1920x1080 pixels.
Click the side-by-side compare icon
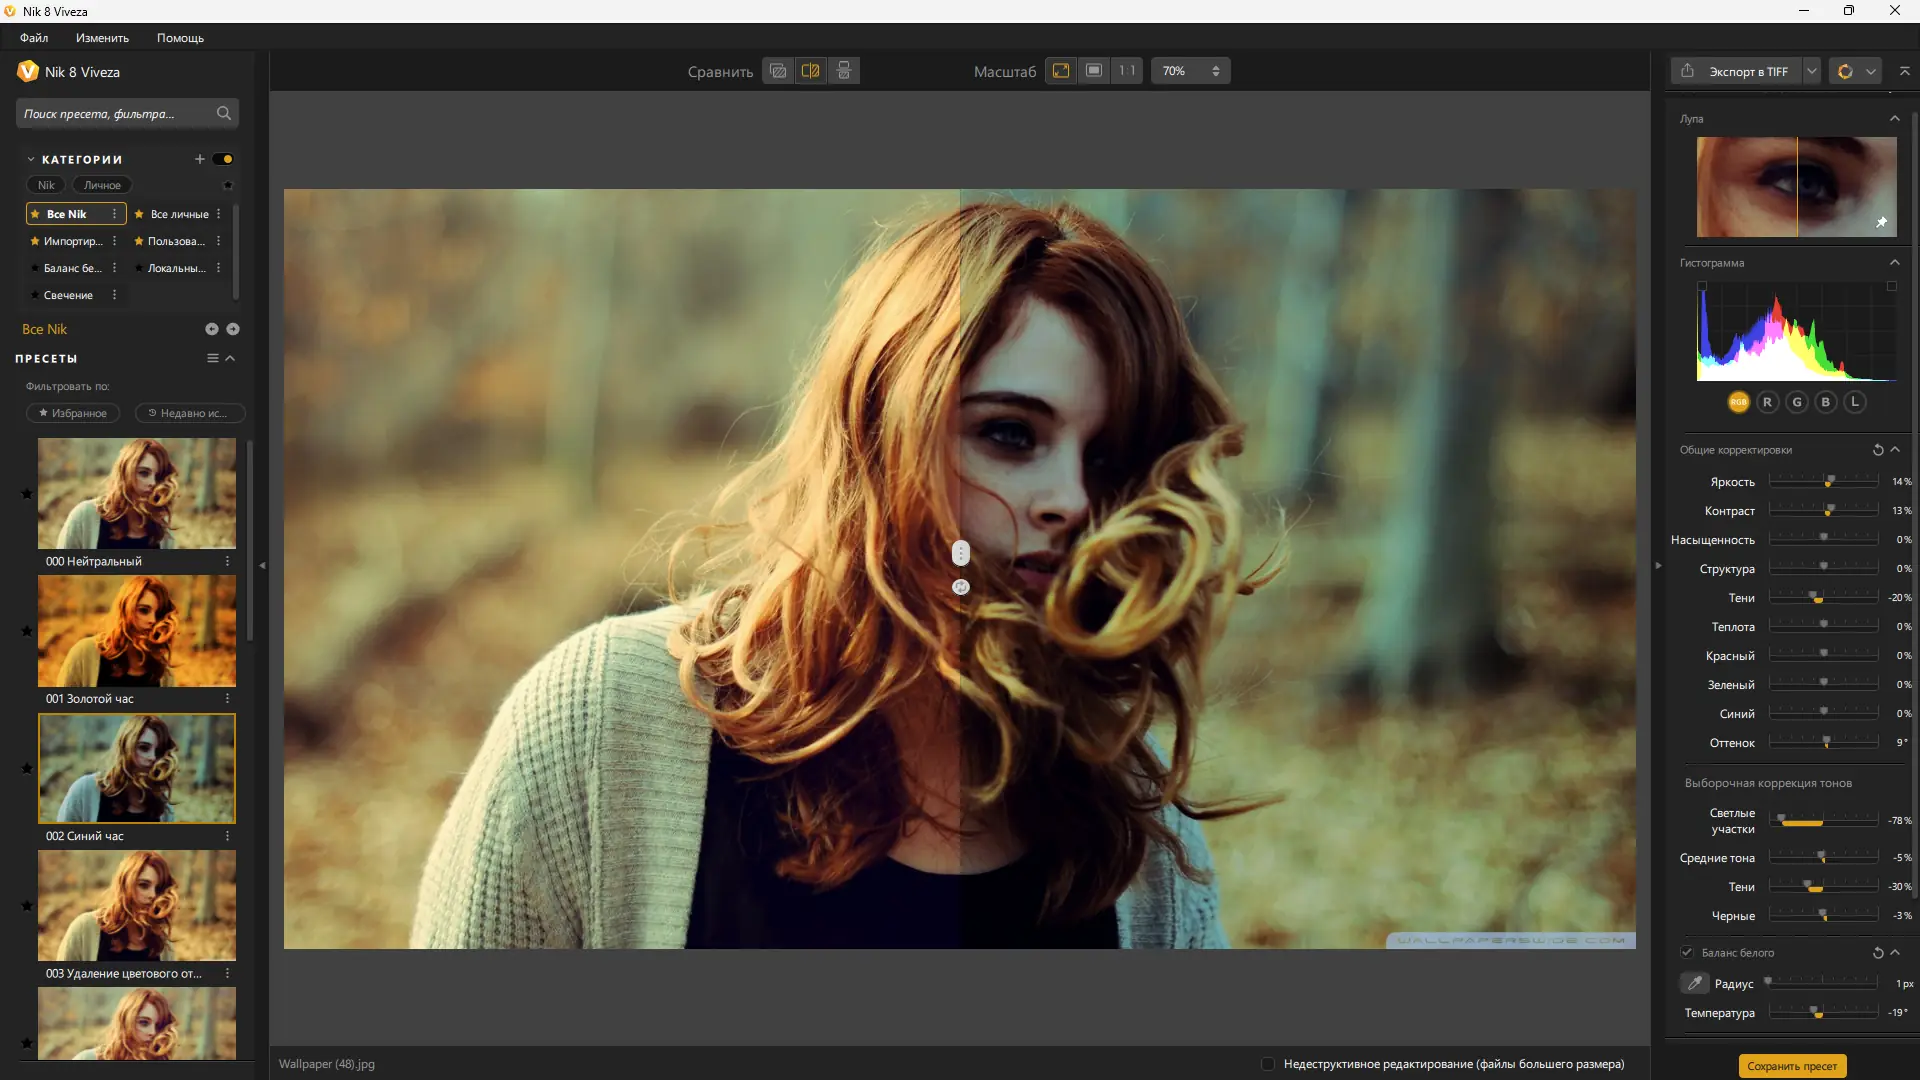tap(844, 71)
